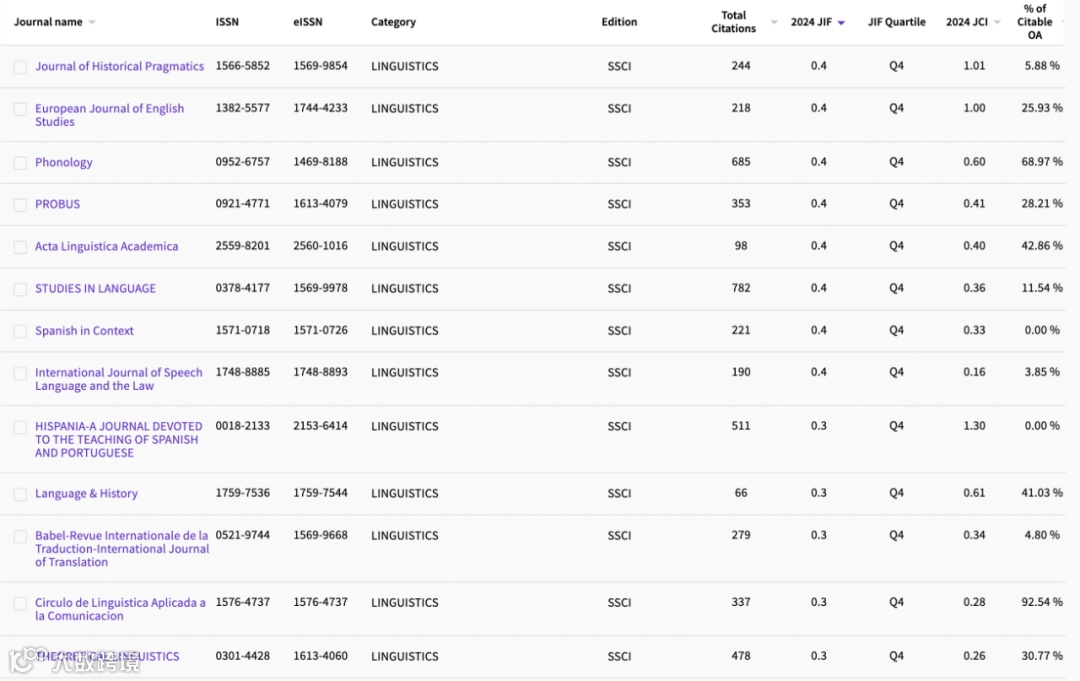Click total citations value 478

pyautogui.click(x=741, y=656)
